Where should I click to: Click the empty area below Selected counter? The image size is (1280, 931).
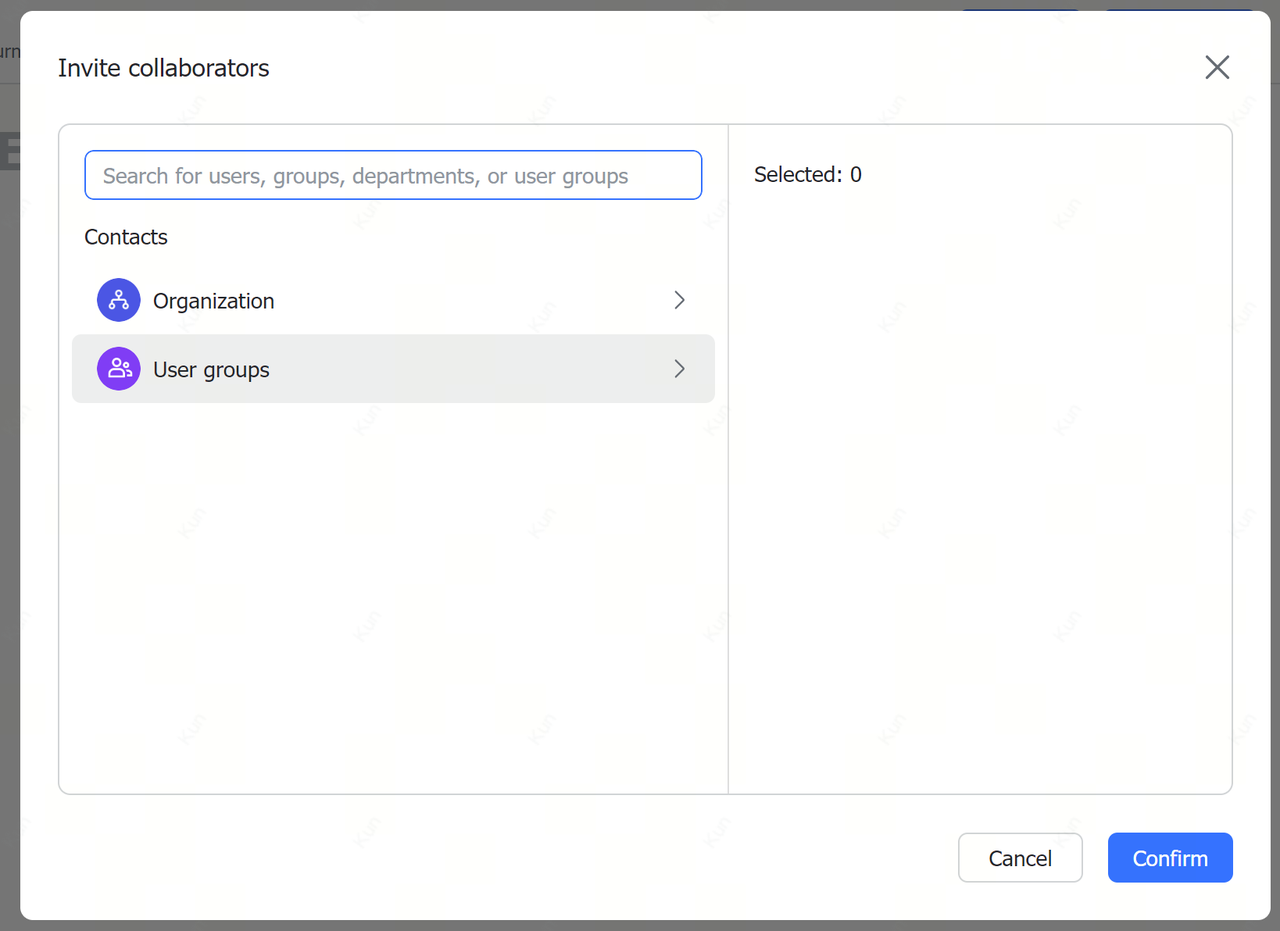tap(980, 480)
